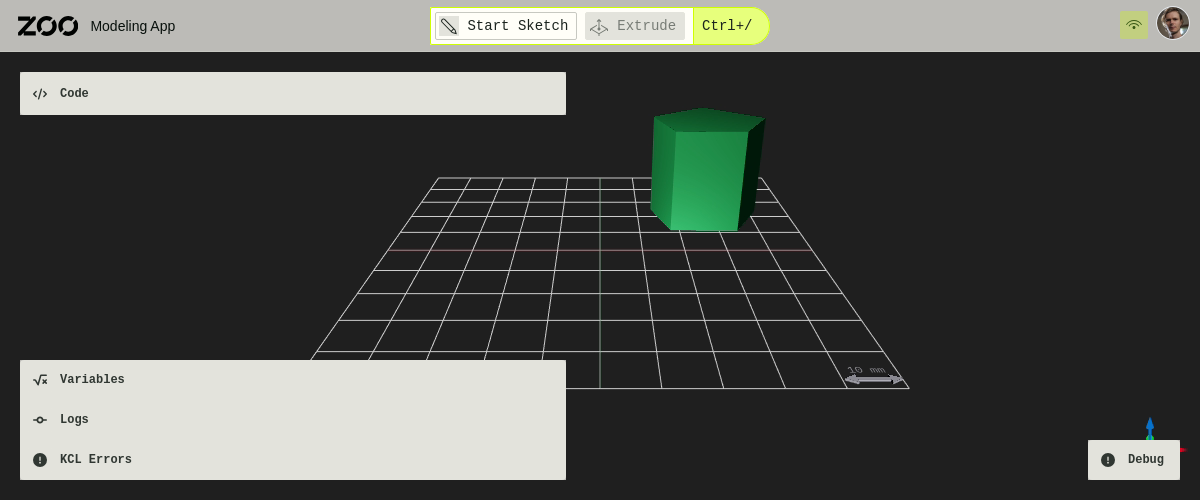1200x500 pixels.
Task: Click the Variables square-root icon
Action: tap(40, 380)
